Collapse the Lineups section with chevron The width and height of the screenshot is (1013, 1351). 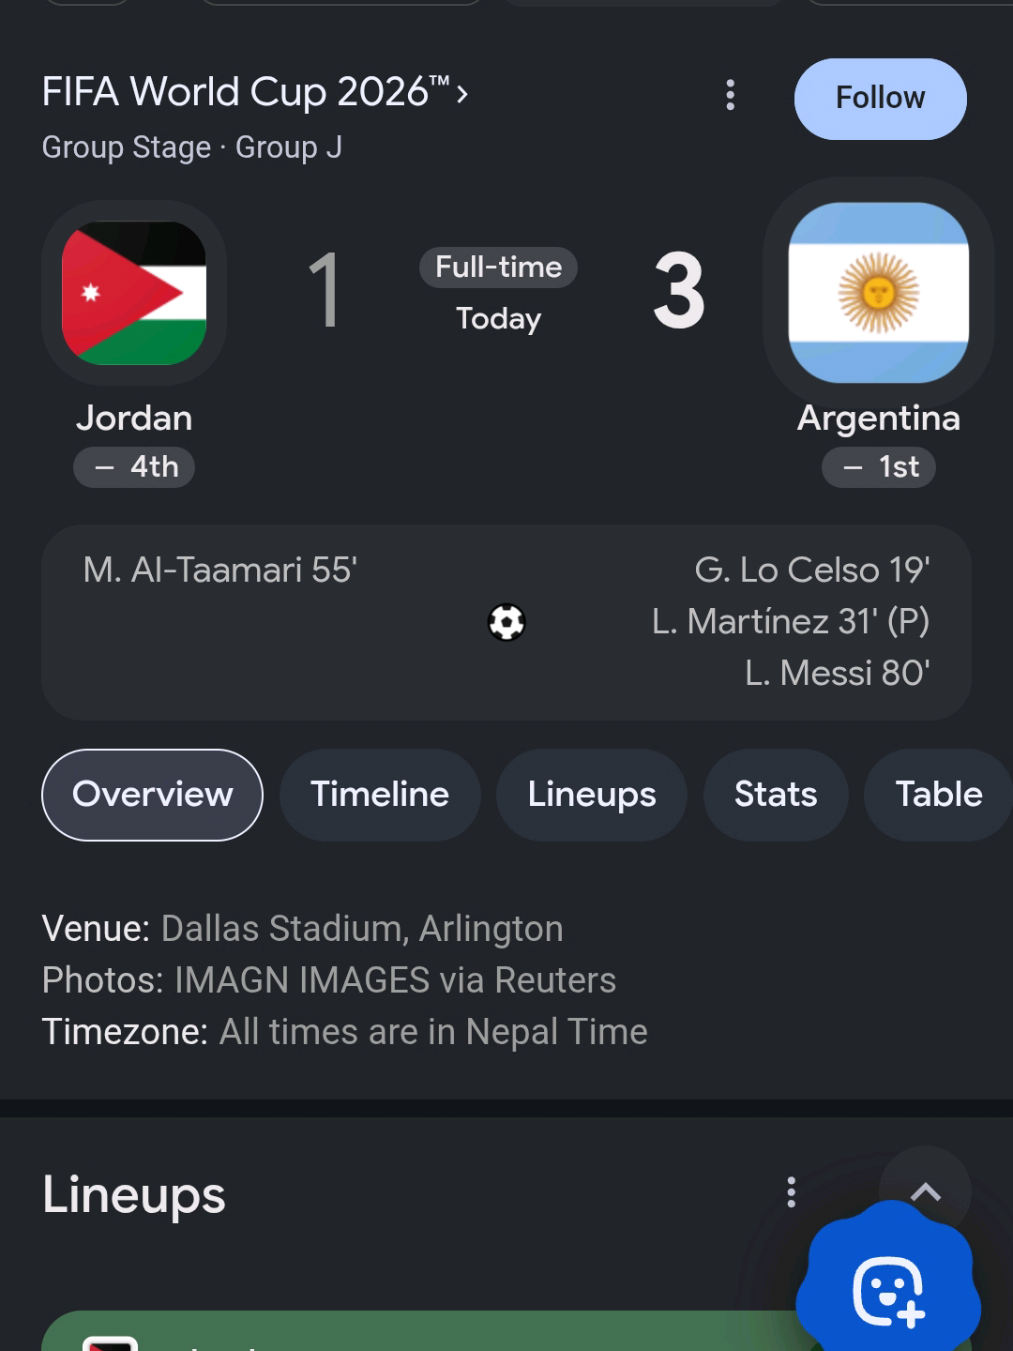click(x=926, y=1191)
